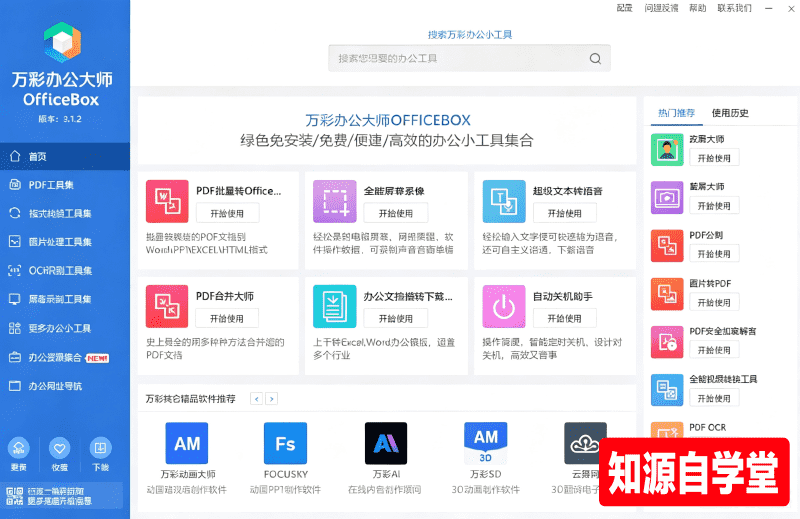800x519 pixels.
Task: Open the 全能屏幕录像 purple icon
Action: tap(335, 201)
